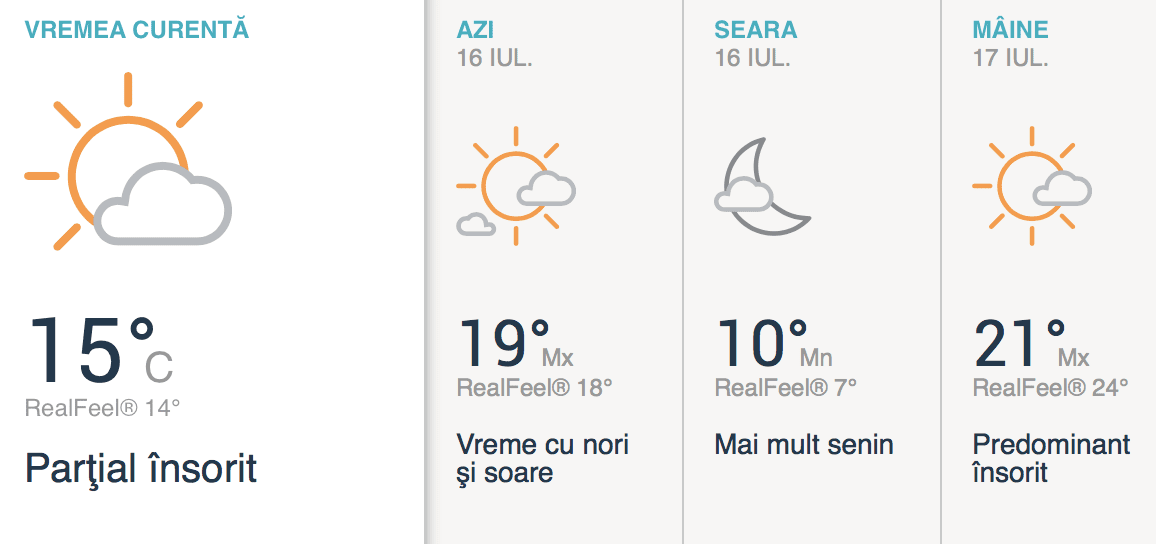Click the Predominant însorit description
This screenshot has width=1156, height=544.
(1050, 457)
